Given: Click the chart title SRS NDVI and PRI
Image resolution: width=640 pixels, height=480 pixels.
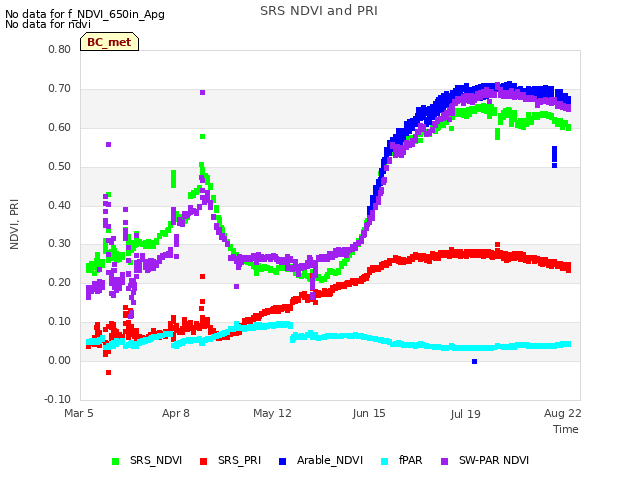Looking at the screenshot, I should point(319,11).
